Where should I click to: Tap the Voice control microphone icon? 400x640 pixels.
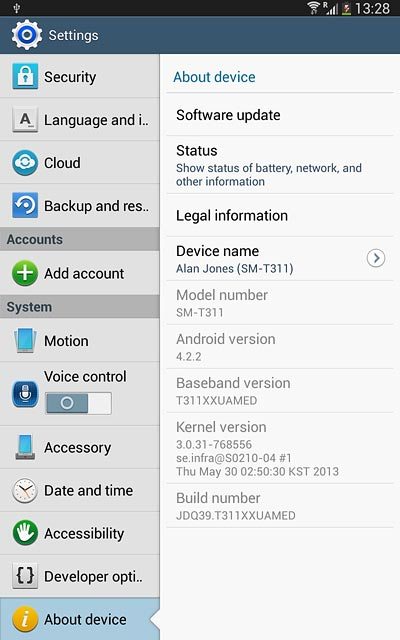point(25,393)
